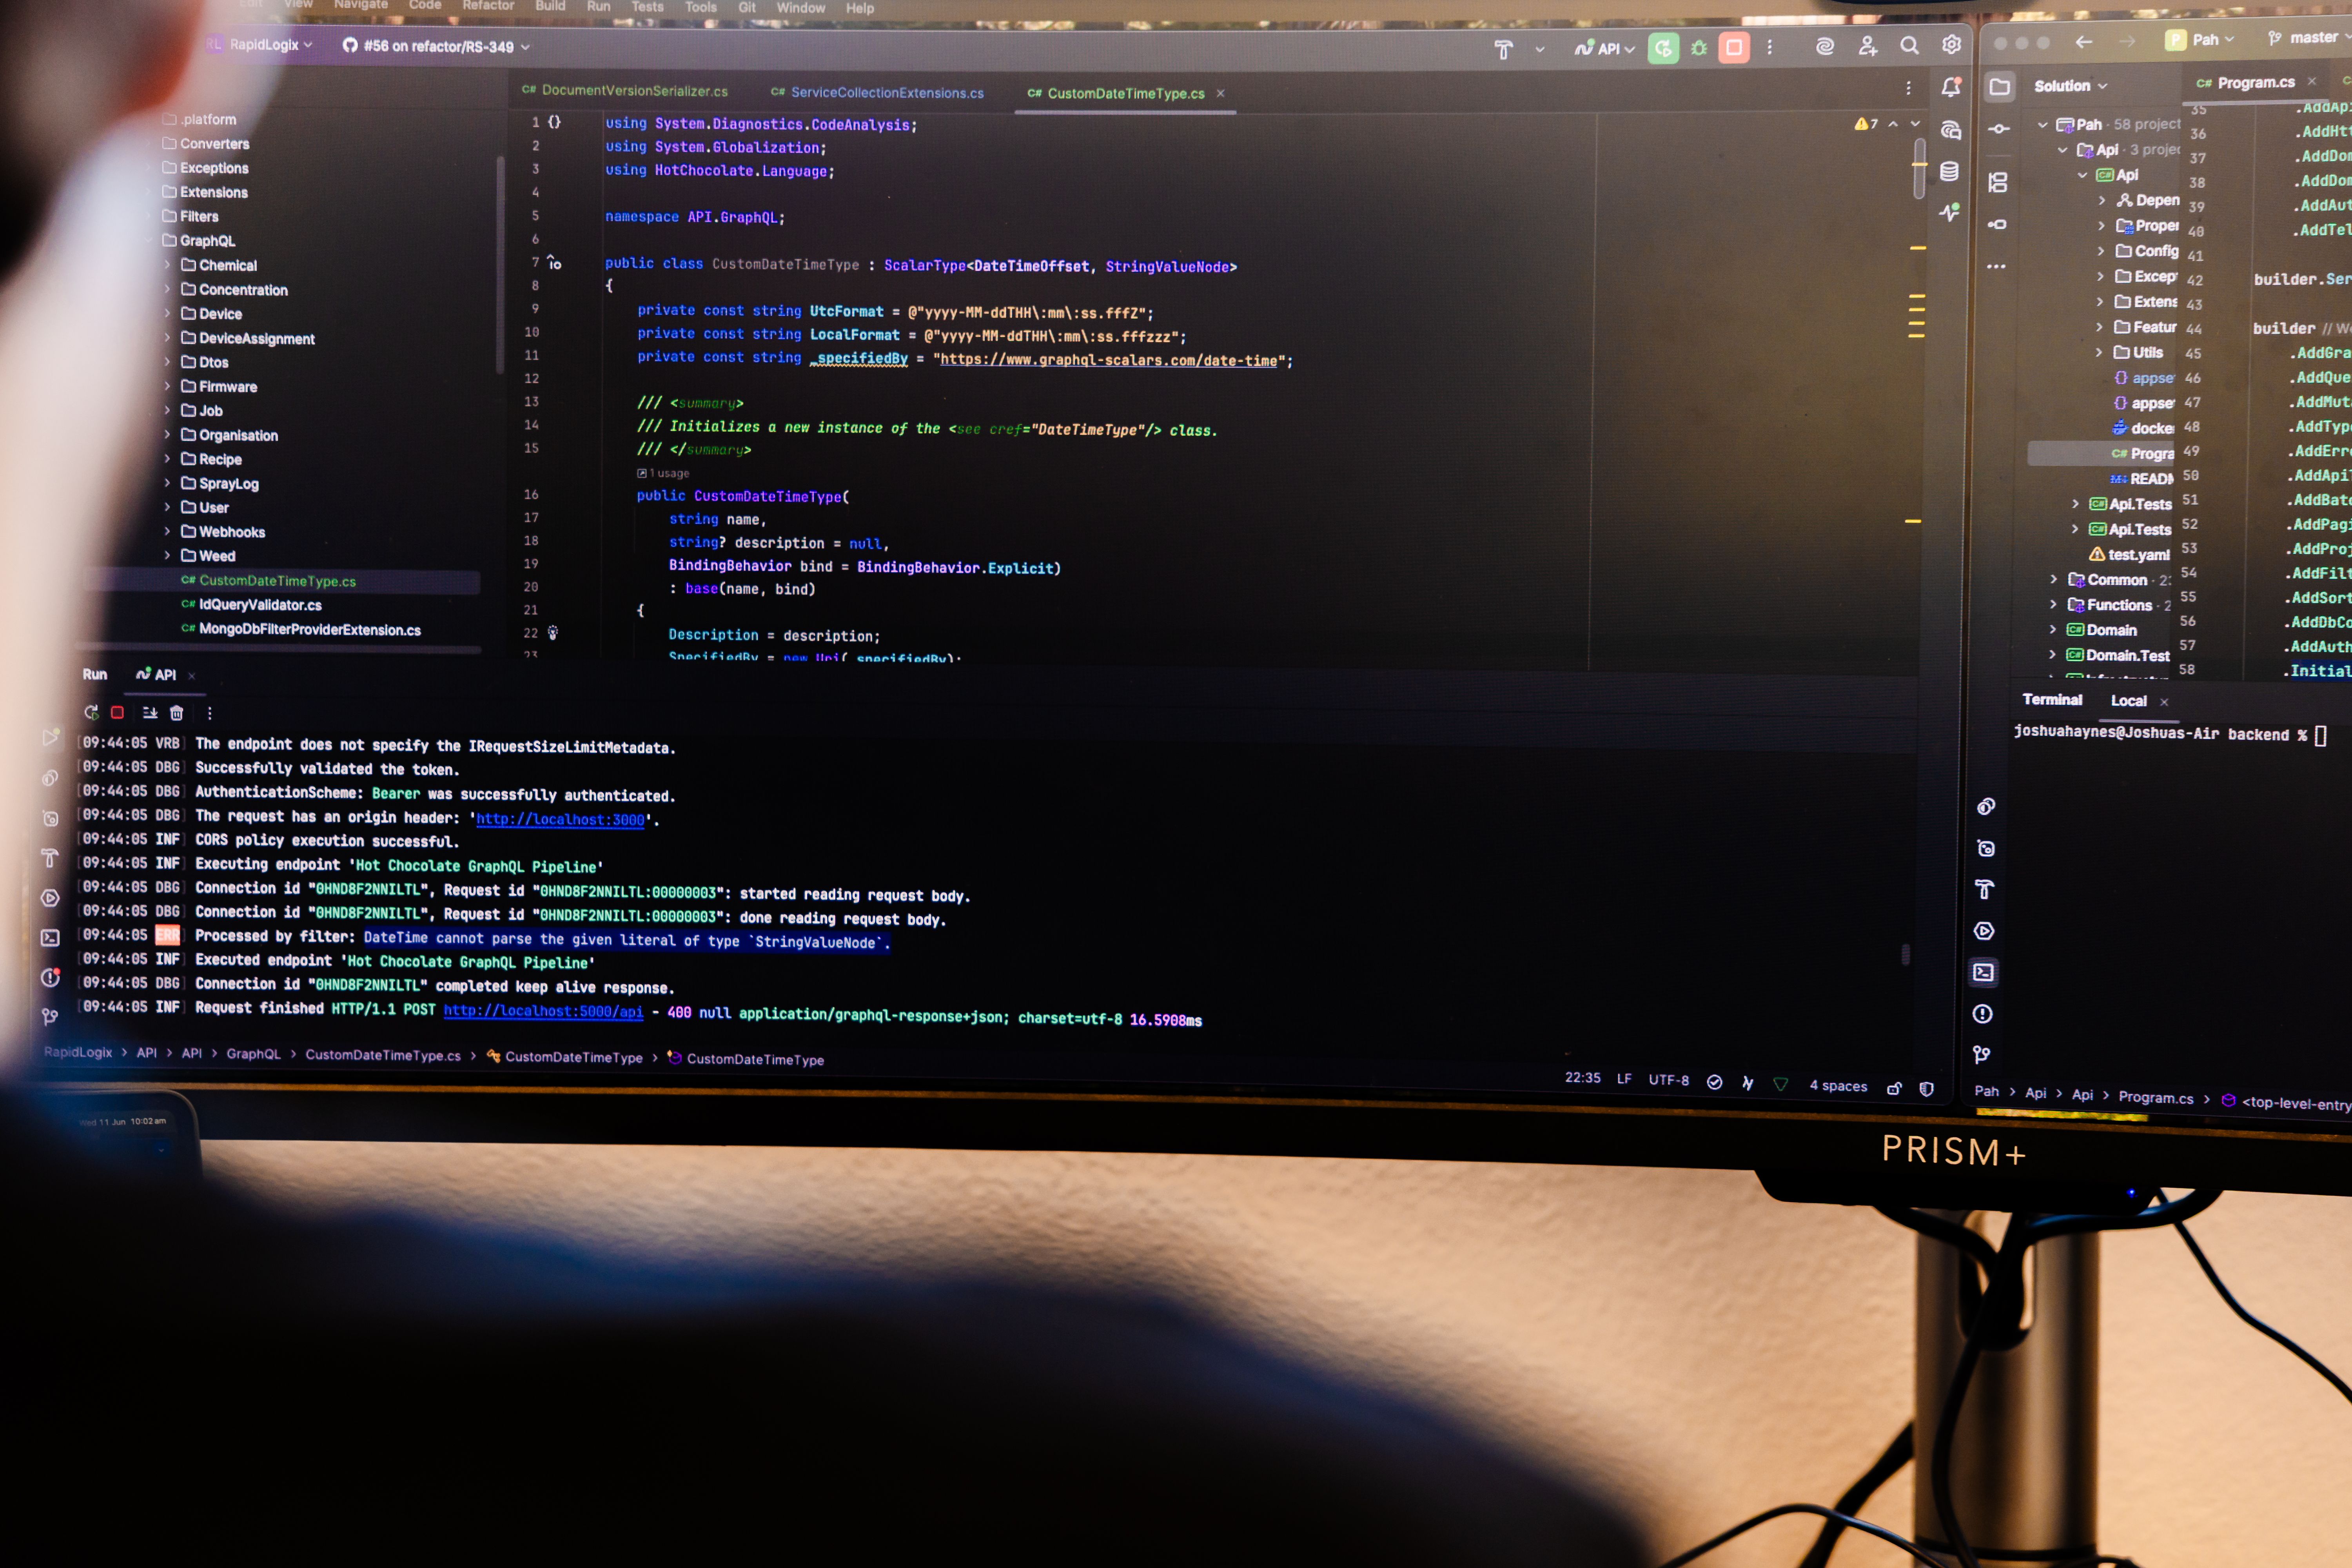The width and height of the screenshot is (2352, 1568).
Task: Expand the Domain project node
Action: point(2053,630)
